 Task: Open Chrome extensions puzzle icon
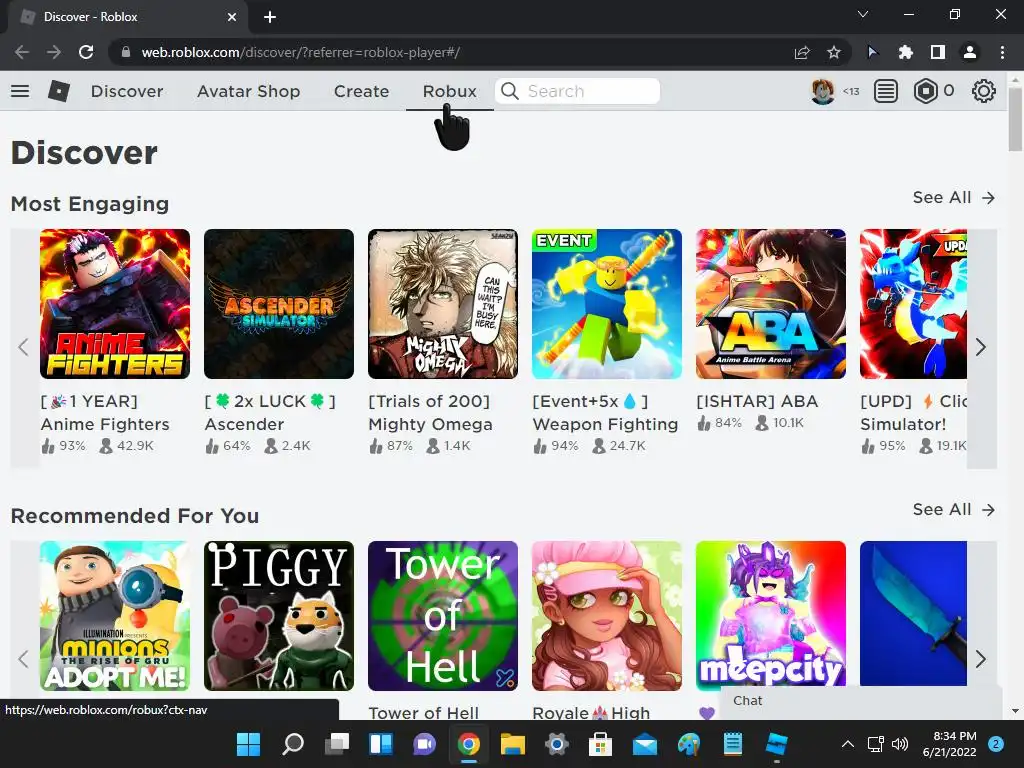tap(905, 52)
